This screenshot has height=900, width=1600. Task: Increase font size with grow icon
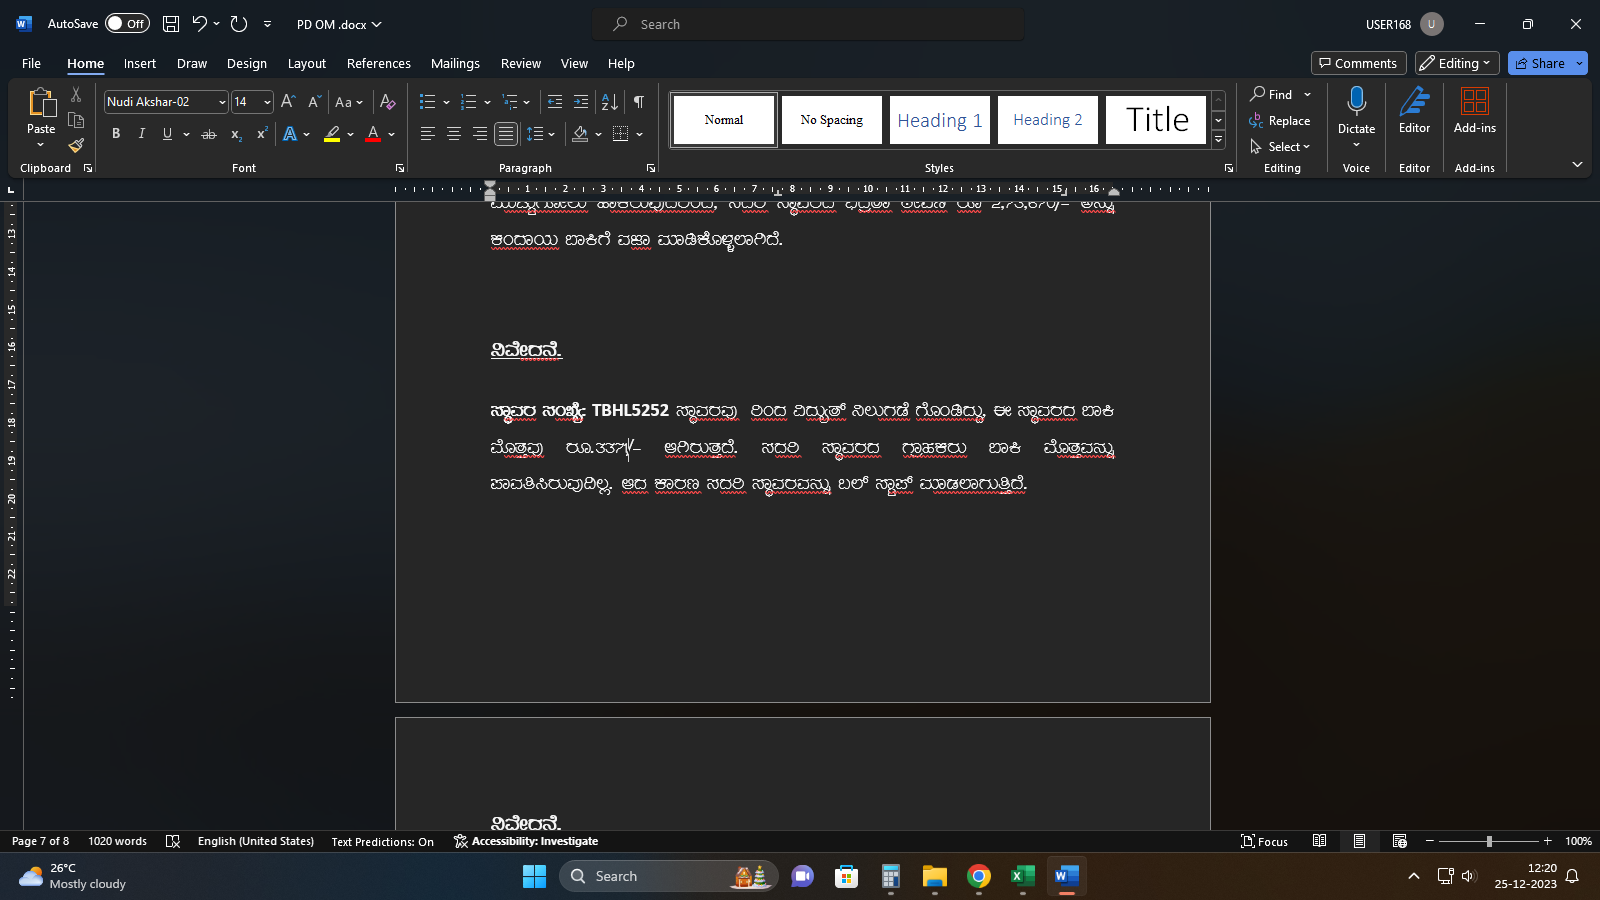(288, 102)
